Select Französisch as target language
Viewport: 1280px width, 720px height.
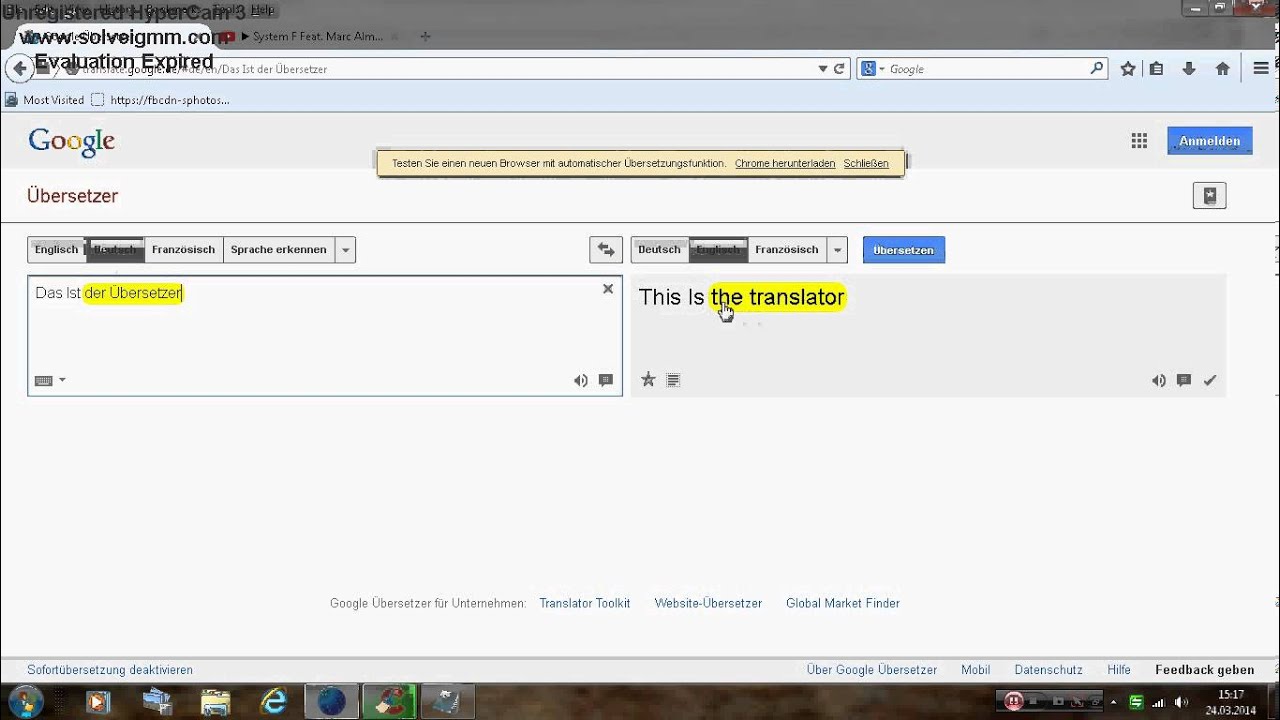point(787,249)
